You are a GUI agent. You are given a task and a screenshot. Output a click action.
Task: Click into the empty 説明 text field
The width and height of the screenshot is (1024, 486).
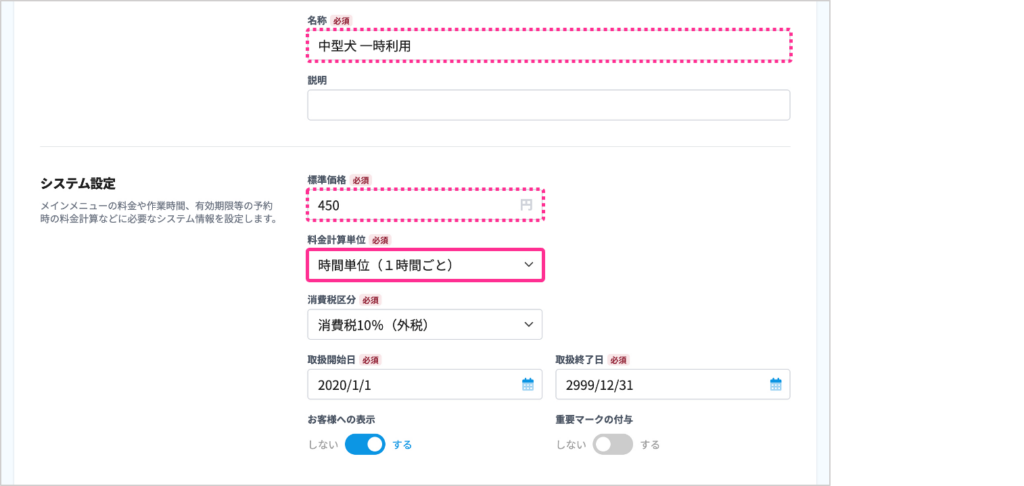[548, 105]
